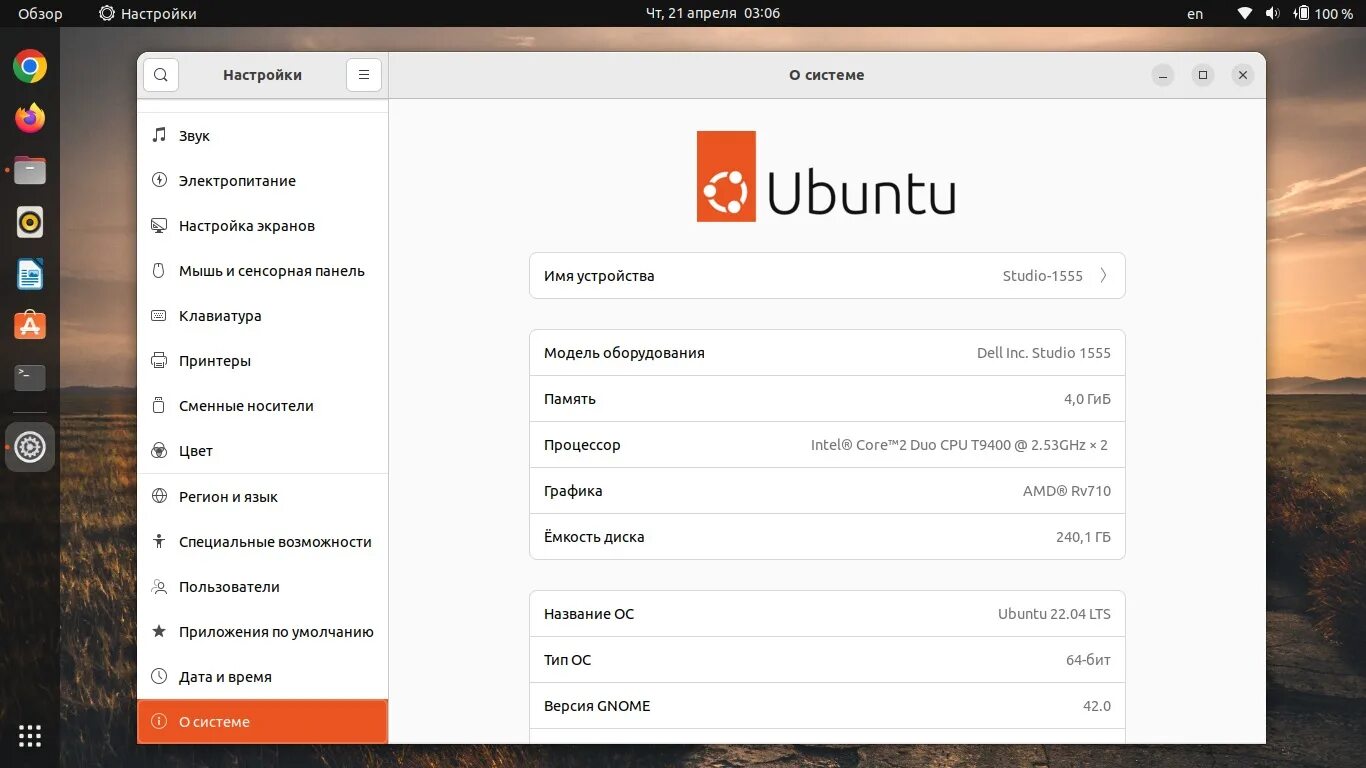Open the Обзор activities overview
Viewport: 1366px width, 768px height.
40,13
